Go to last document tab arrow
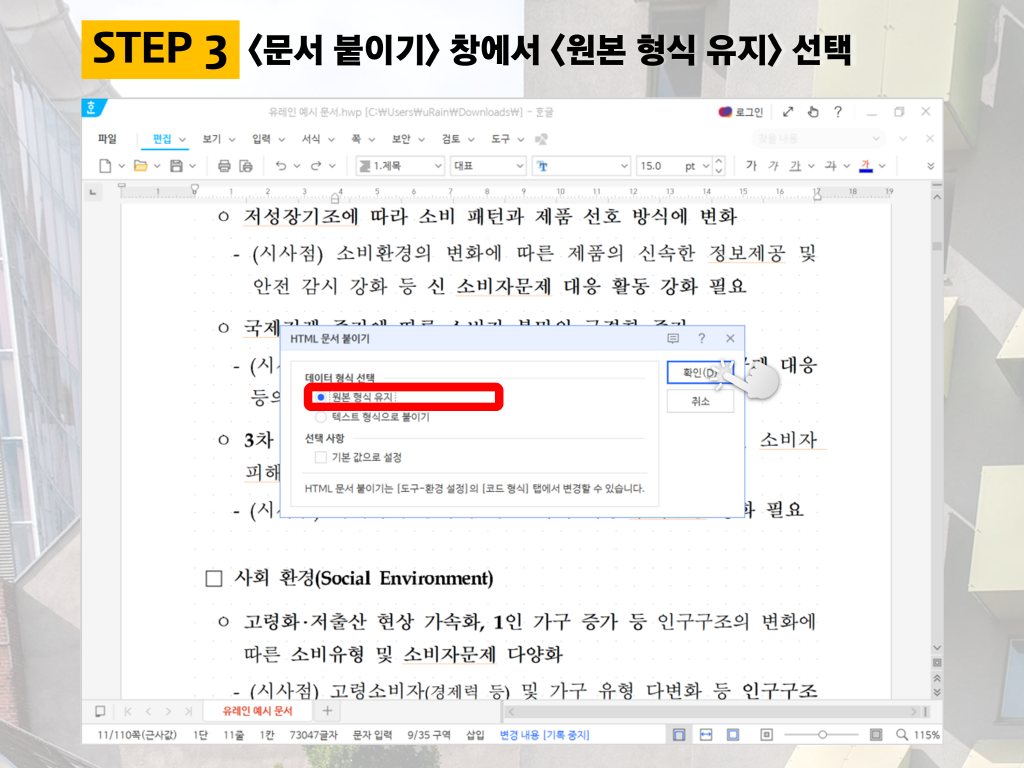The height and width of the screenshot is (768, 1024). (x=189, y=711)
